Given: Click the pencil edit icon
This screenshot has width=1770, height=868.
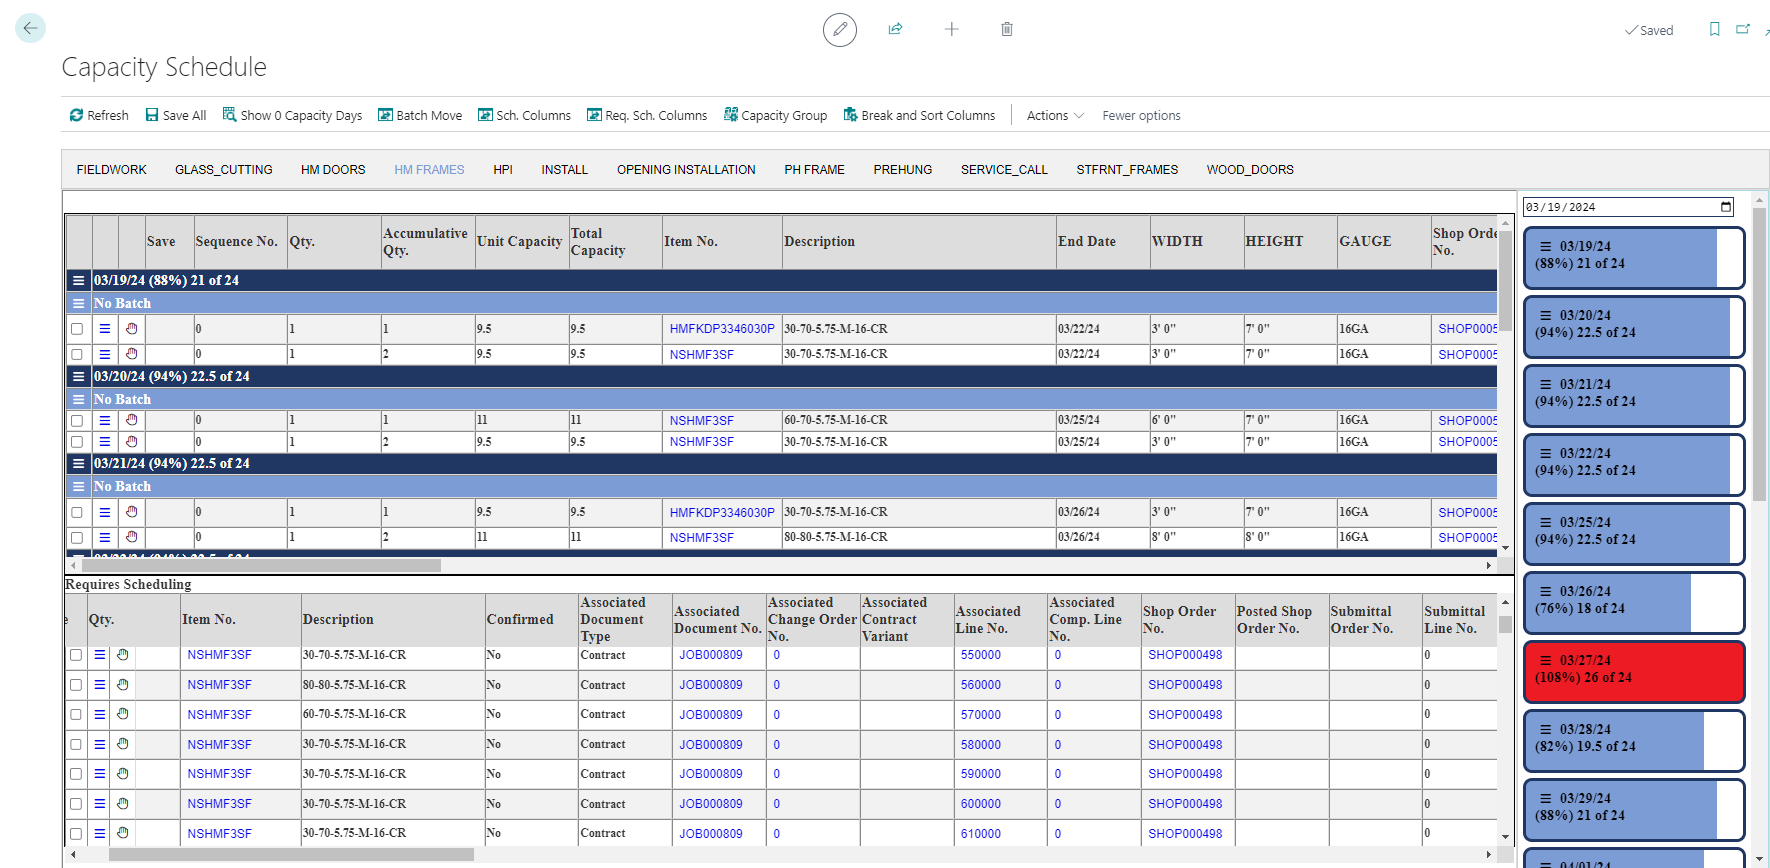Looking at the screenshot, I should (839, 30).
